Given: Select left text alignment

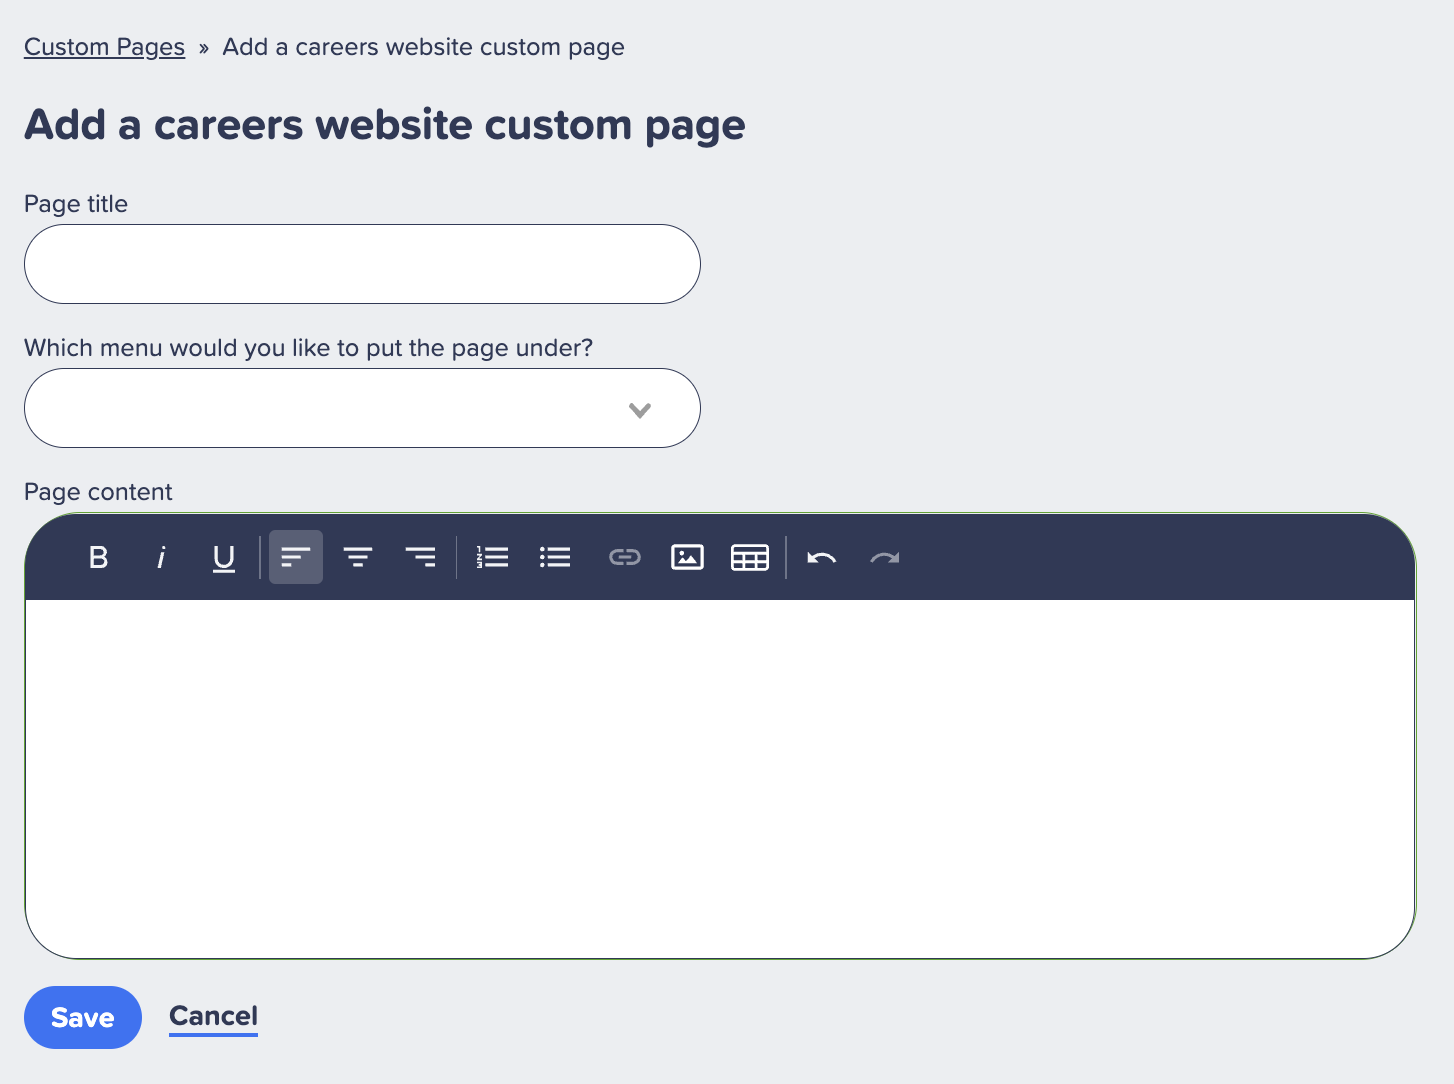Looking at the screenshot, I should click(x=295, y=557).
